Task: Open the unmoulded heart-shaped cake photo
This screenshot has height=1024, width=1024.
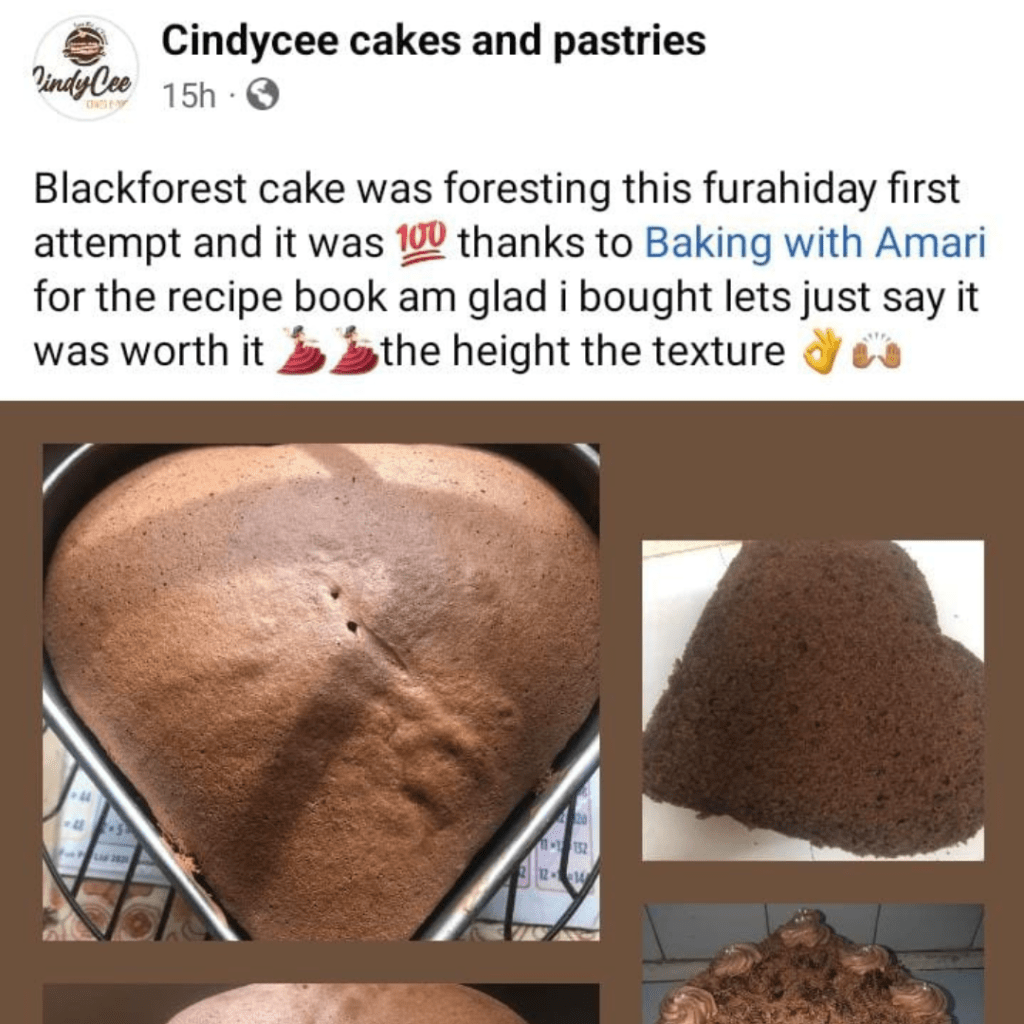Action: point(812,700)
